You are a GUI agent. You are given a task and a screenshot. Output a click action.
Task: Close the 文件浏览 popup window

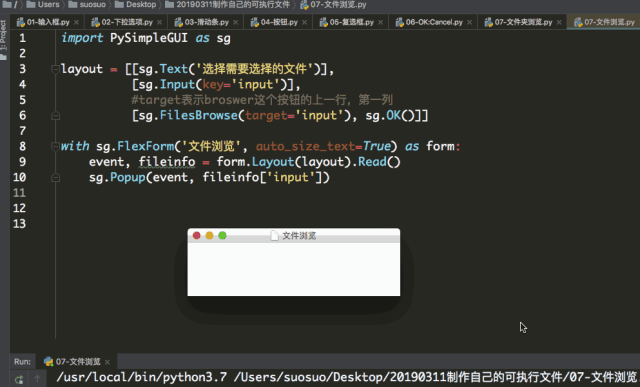point(196,236)
